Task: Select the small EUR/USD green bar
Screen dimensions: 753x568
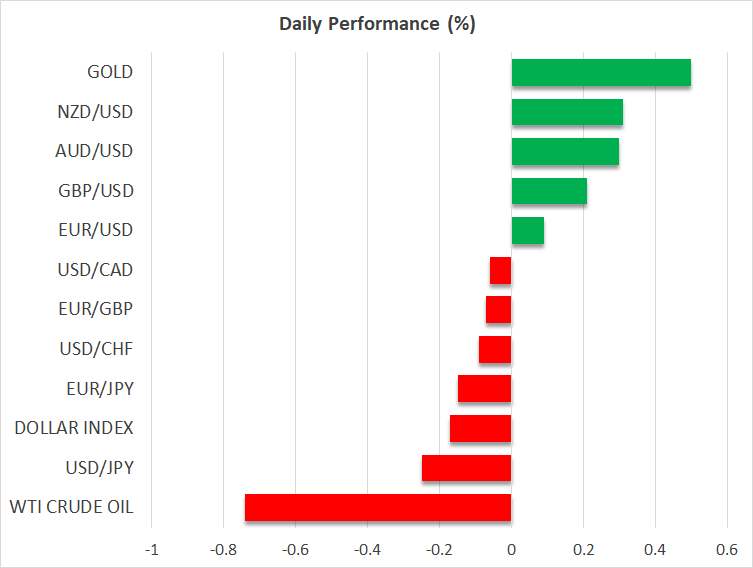Action: tap(528, 231)
